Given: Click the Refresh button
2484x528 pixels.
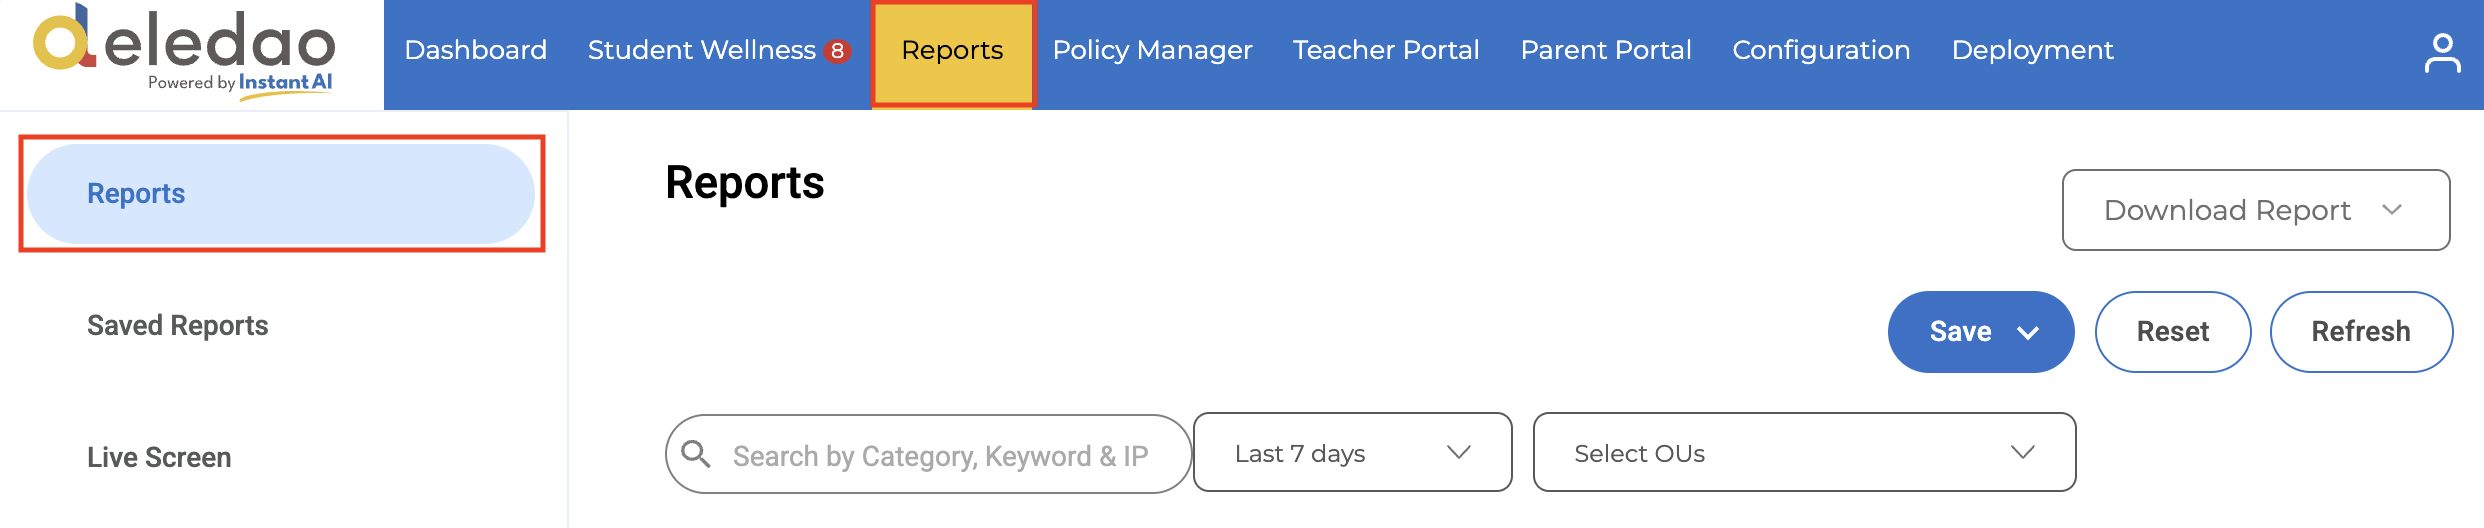Looking at the screenshot, I should (2361, 332).
